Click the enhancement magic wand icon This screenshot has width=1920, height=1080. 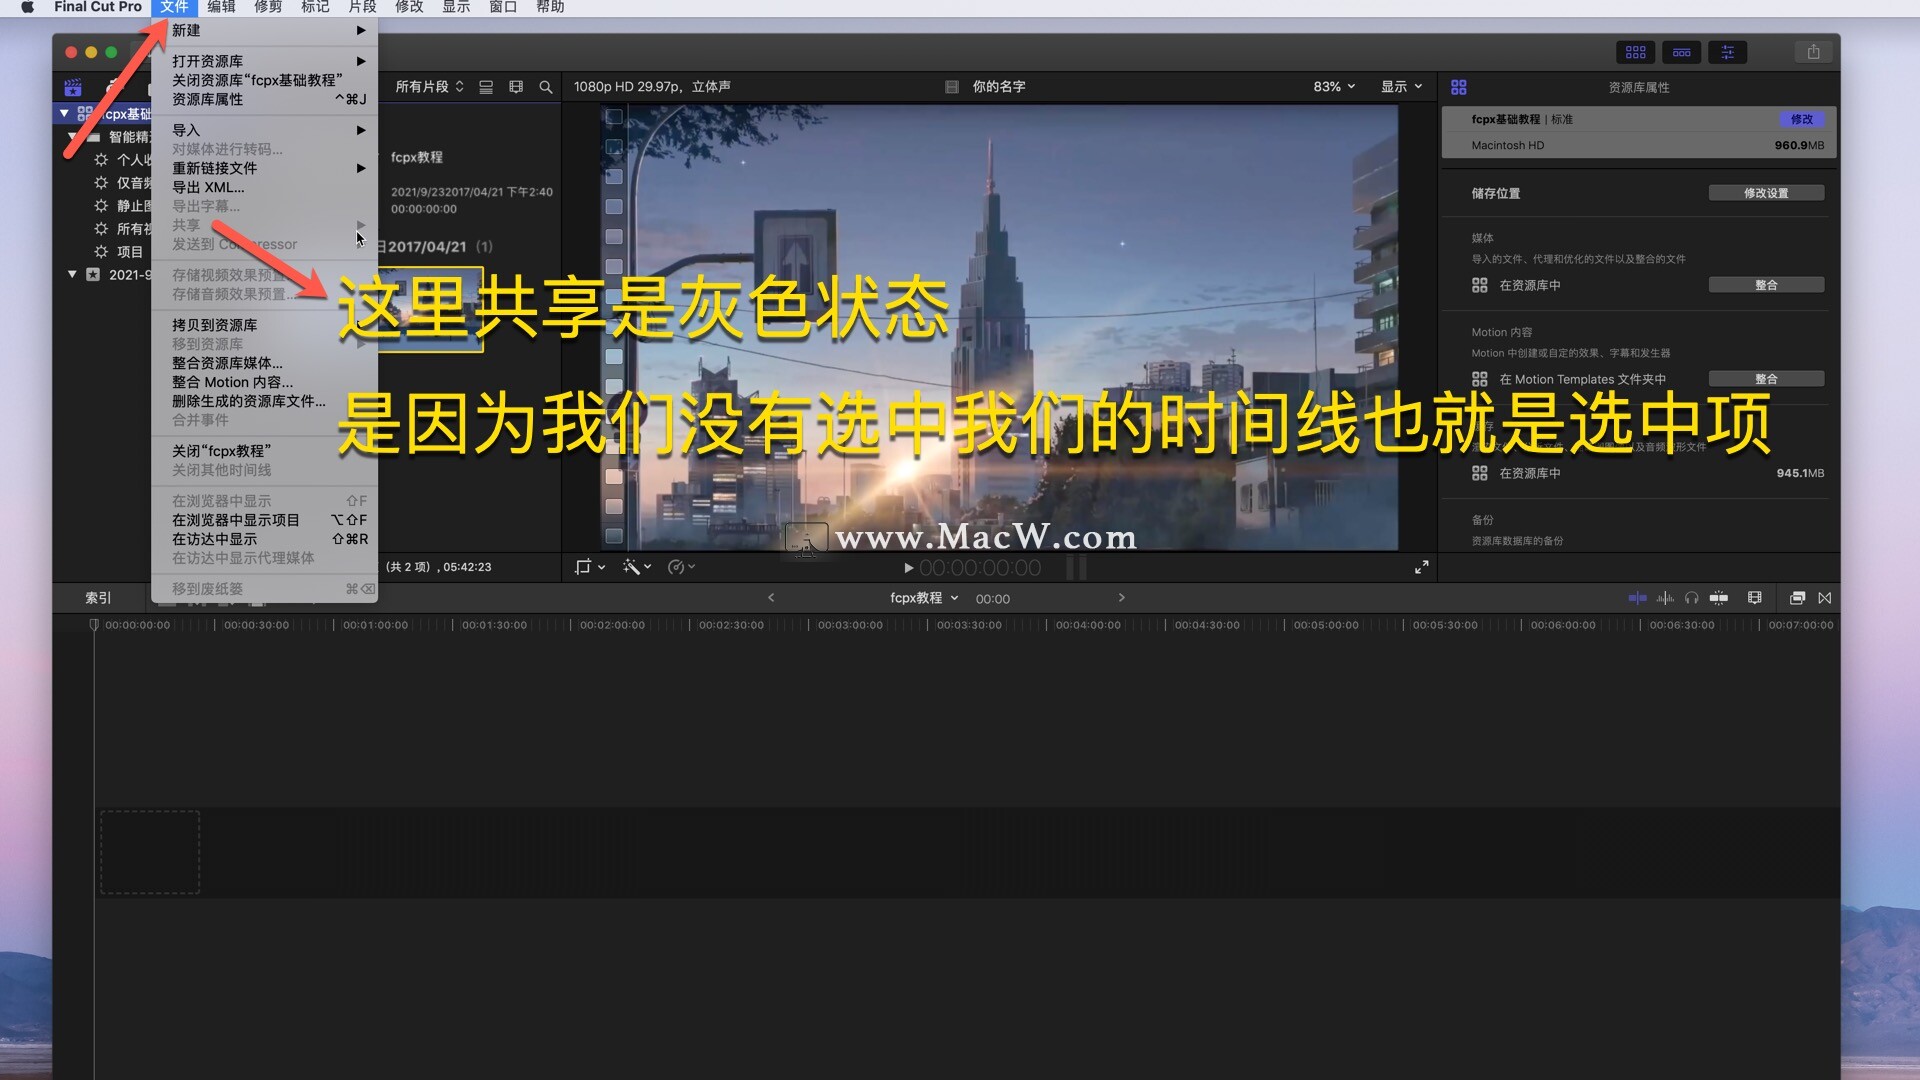[632, 567]
